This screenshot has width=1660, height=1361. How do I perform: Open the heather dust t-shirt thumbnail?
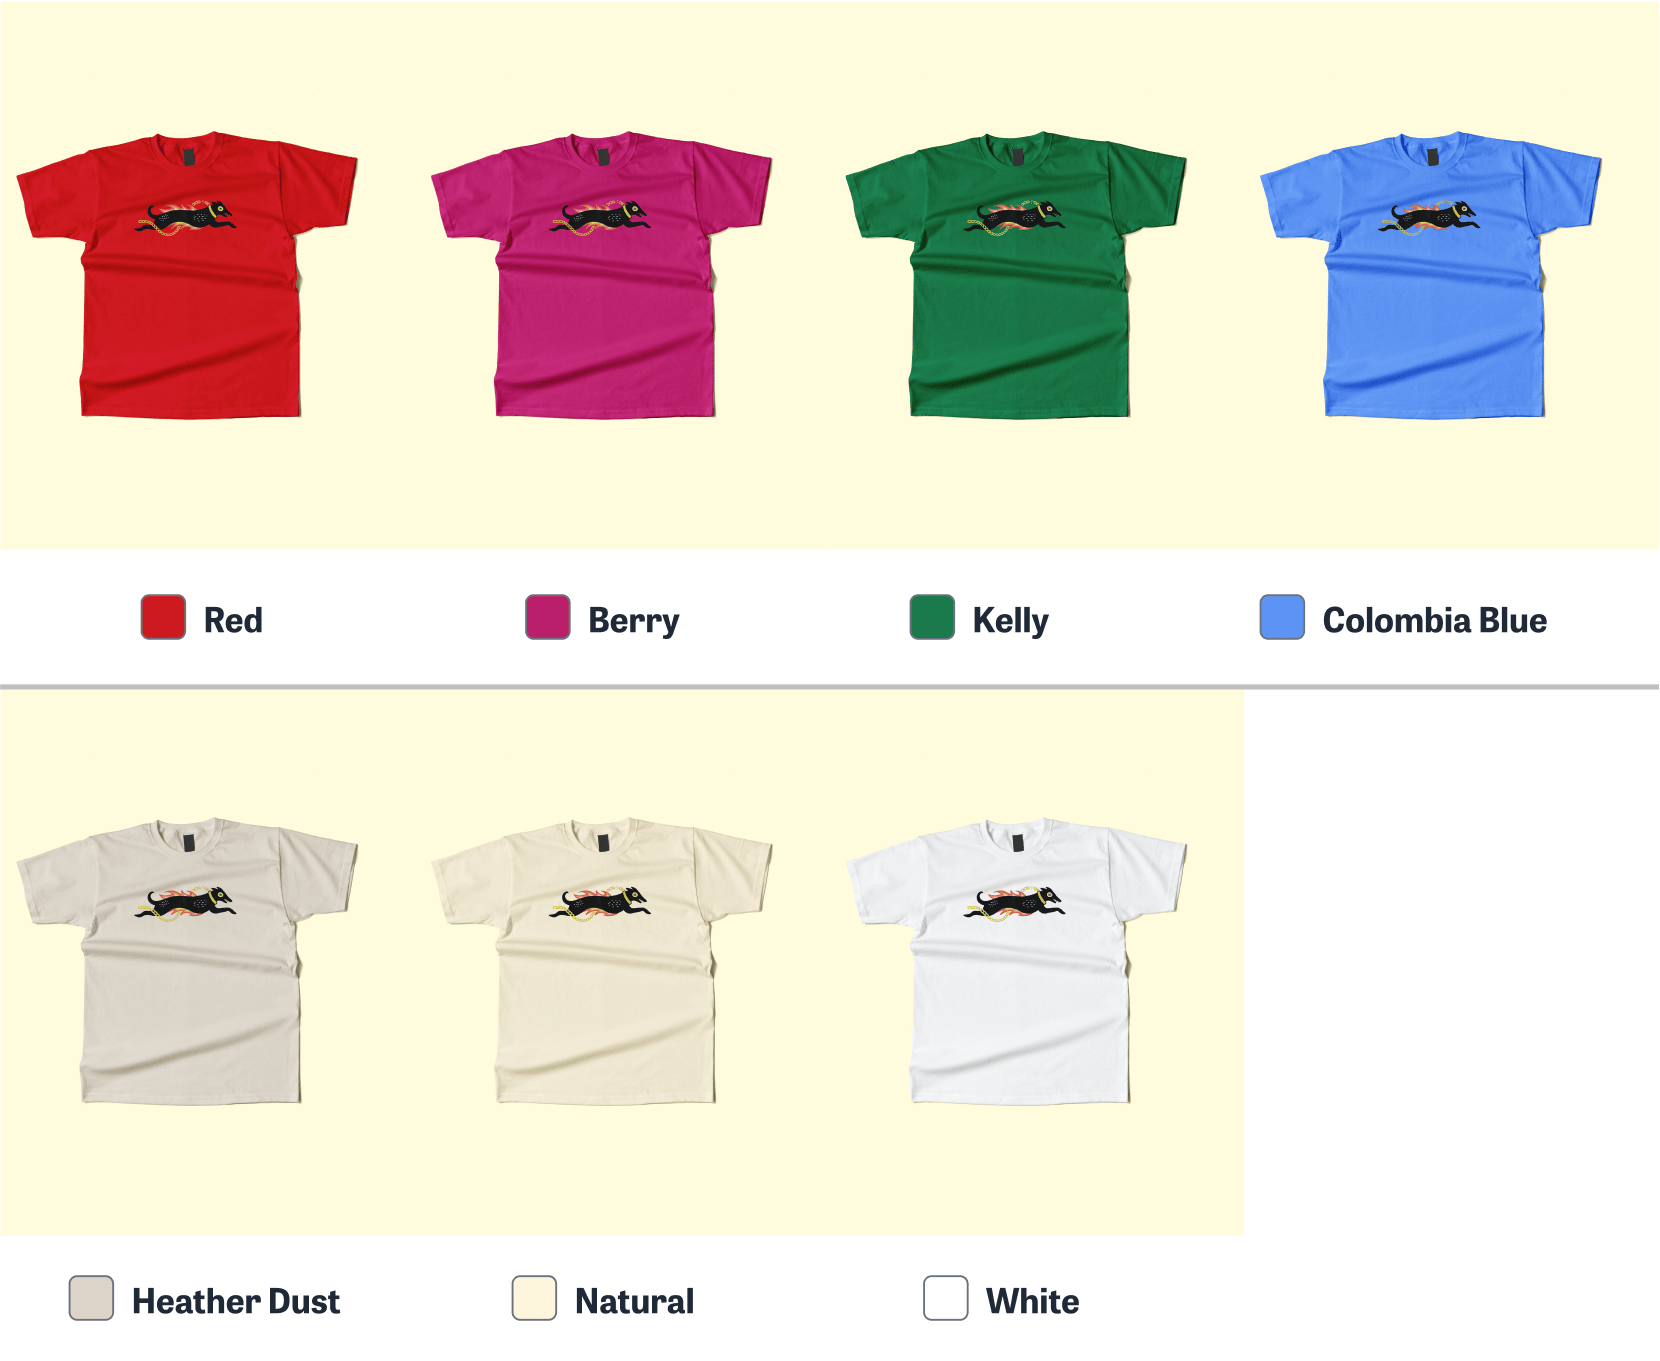click(187, 961)
